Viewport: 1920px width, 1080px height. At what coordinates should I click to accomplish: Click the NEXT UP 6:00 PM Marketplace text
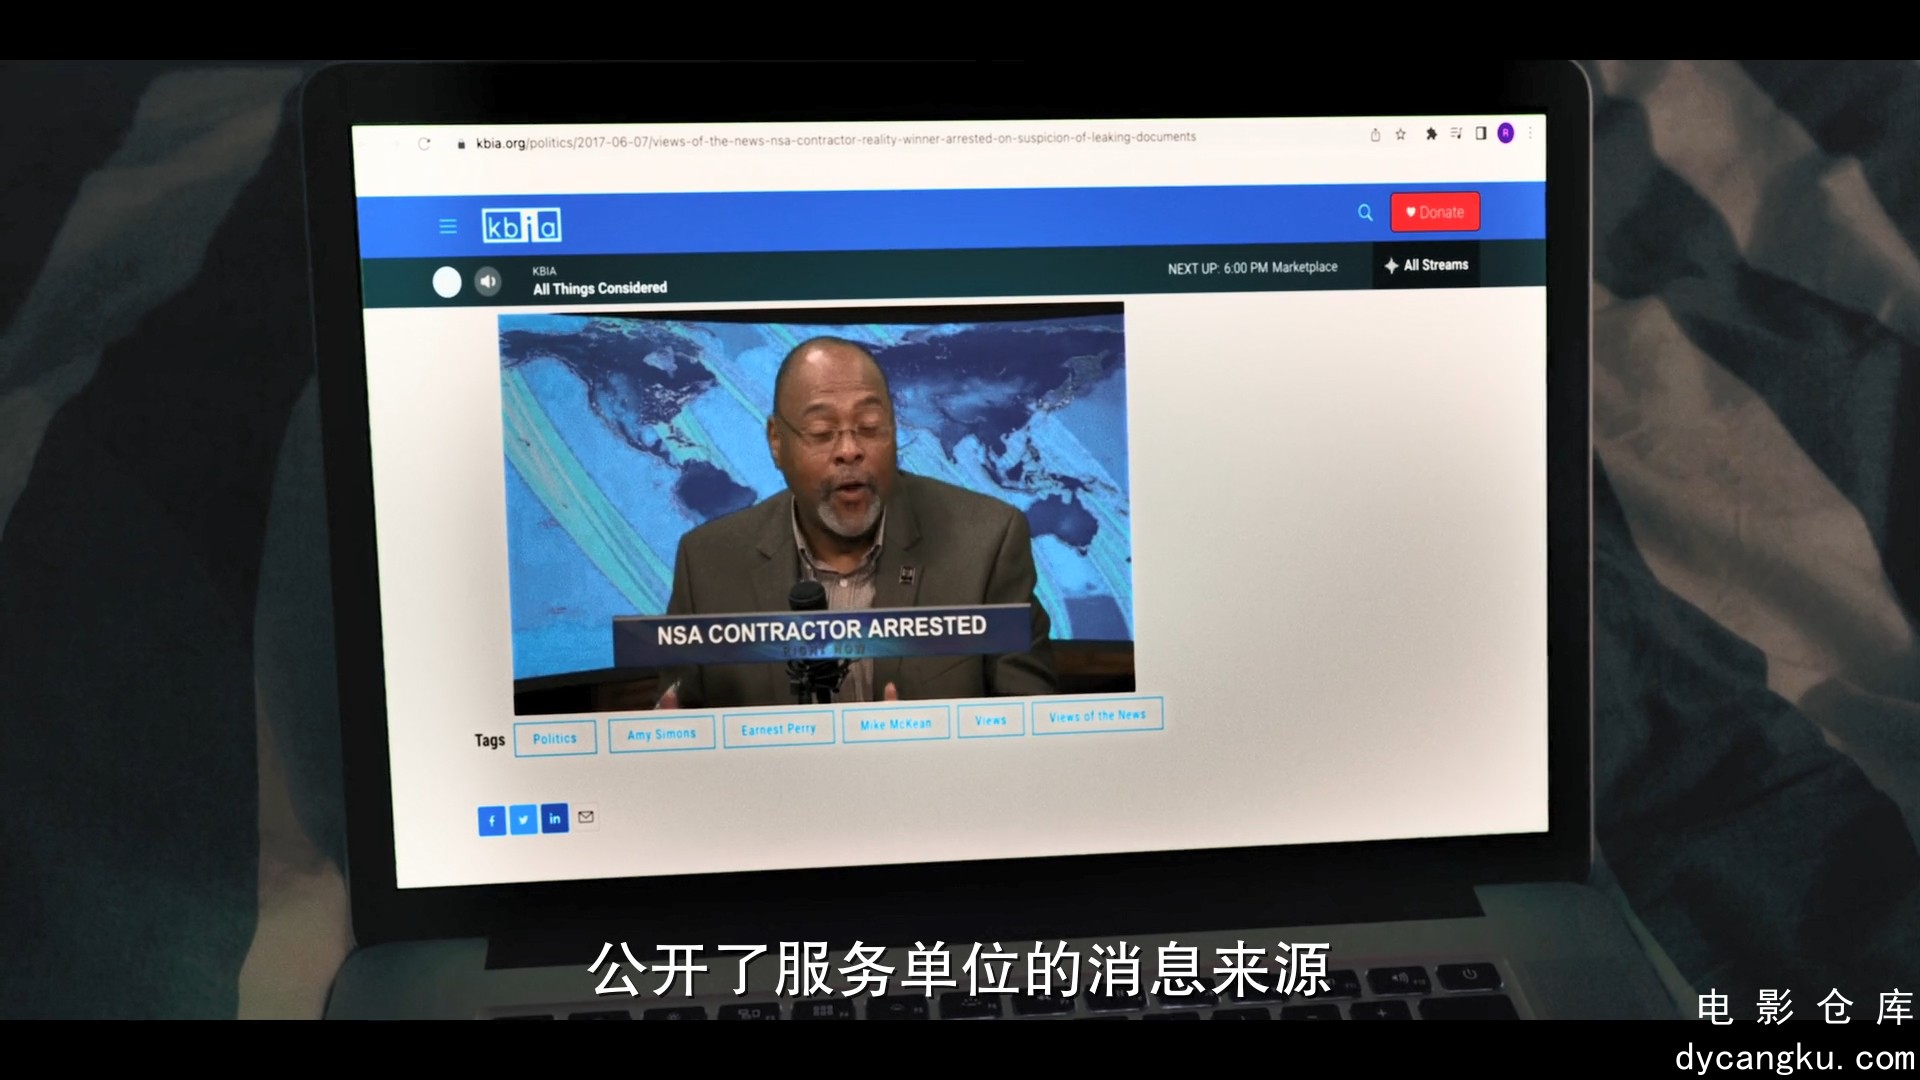tap(1252, 268)
